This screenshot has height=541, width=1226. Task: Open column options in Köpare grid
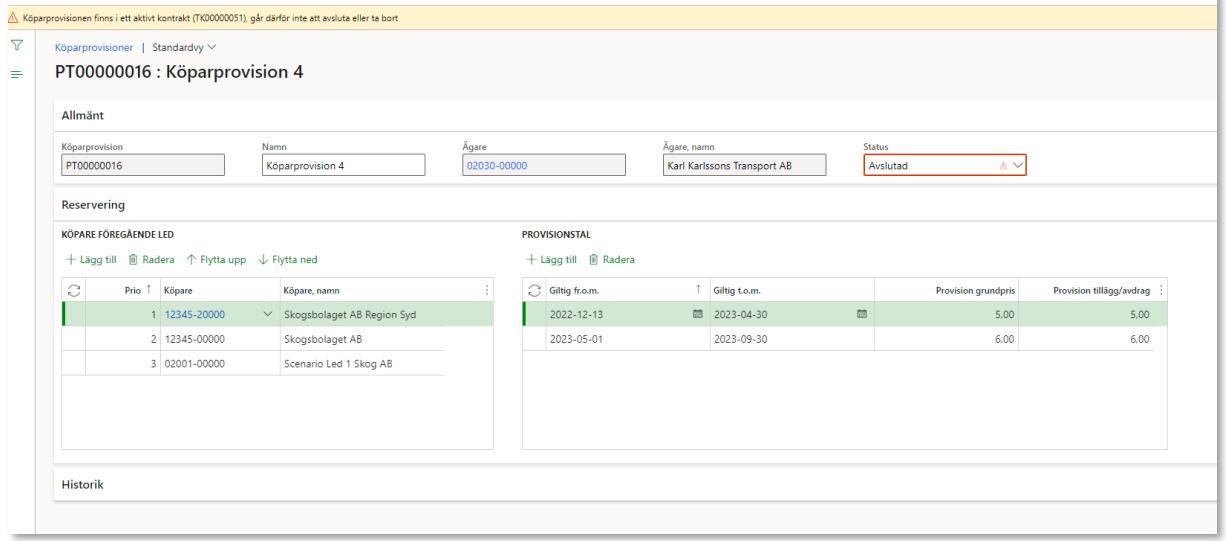[x=487, y=290]
